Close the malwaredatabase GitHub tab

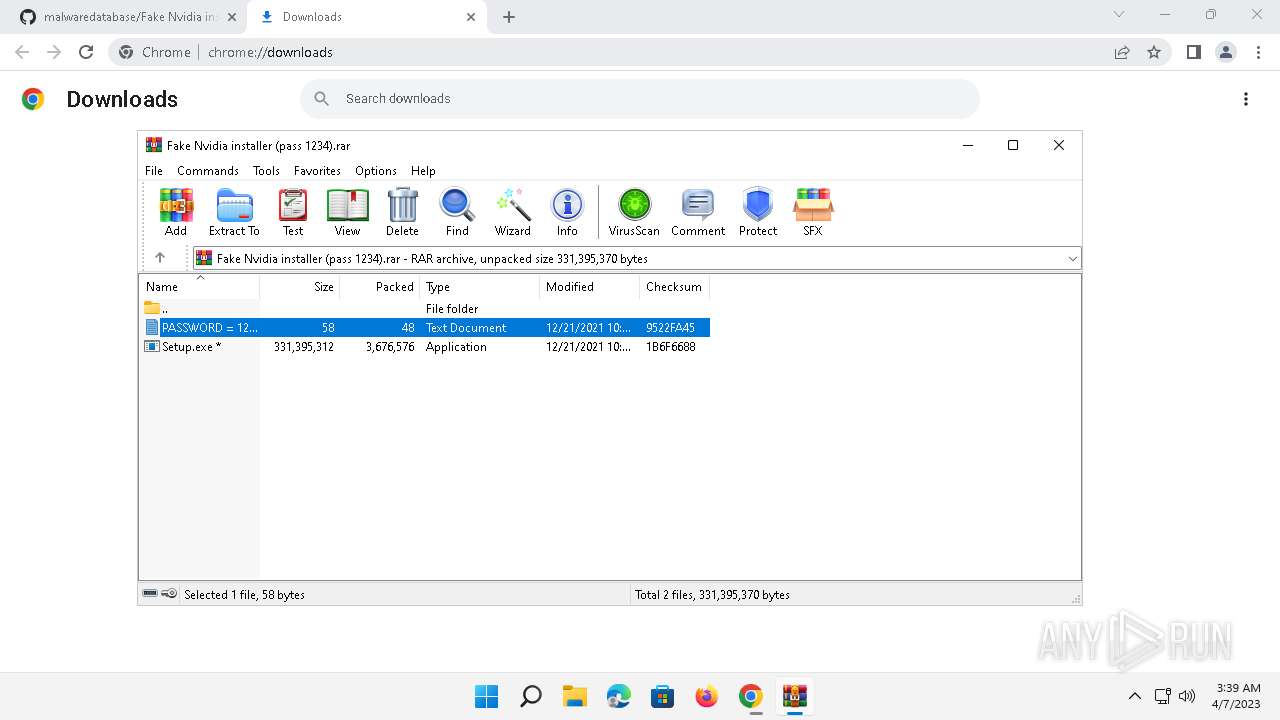pos(231,17)
